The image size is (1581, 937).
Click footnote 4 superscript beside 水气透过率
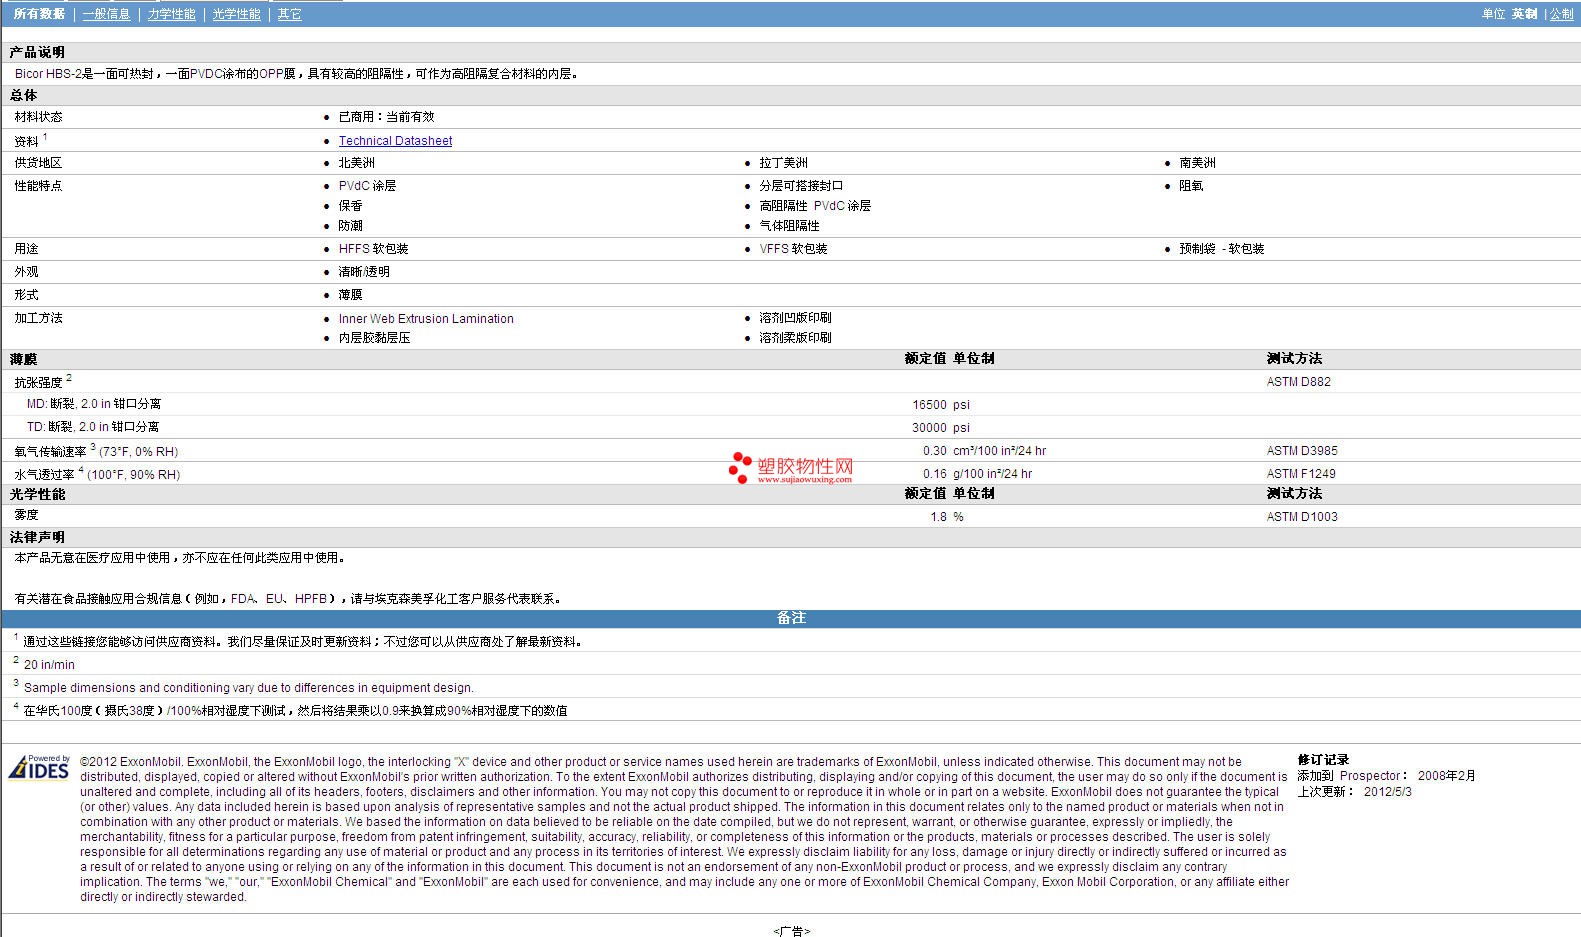[x=81, y=470]
